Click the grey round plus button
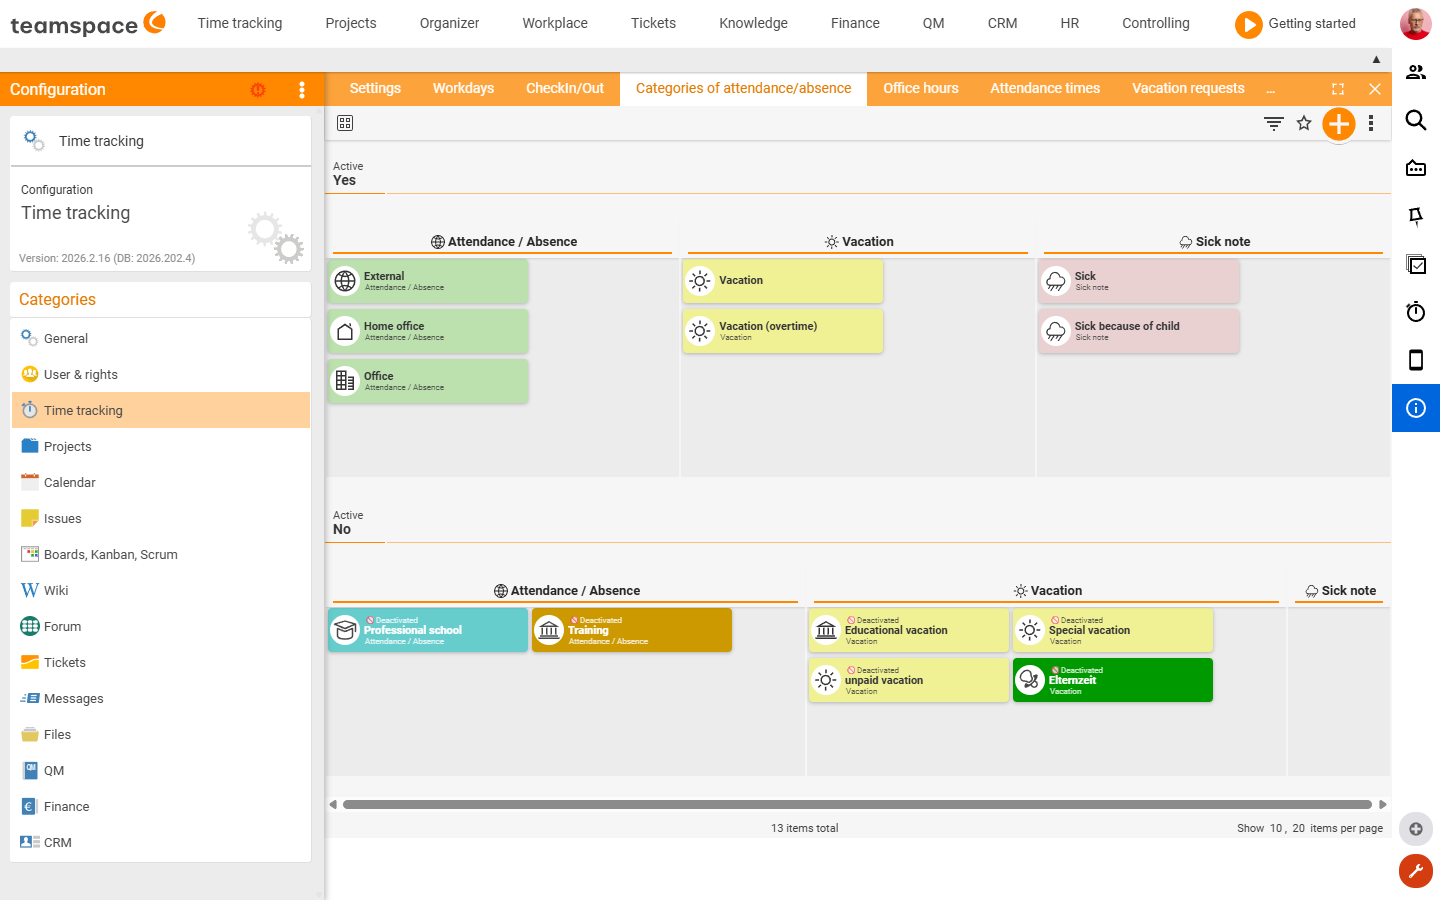This screenshot has width=1440, height=900. 1416,829
